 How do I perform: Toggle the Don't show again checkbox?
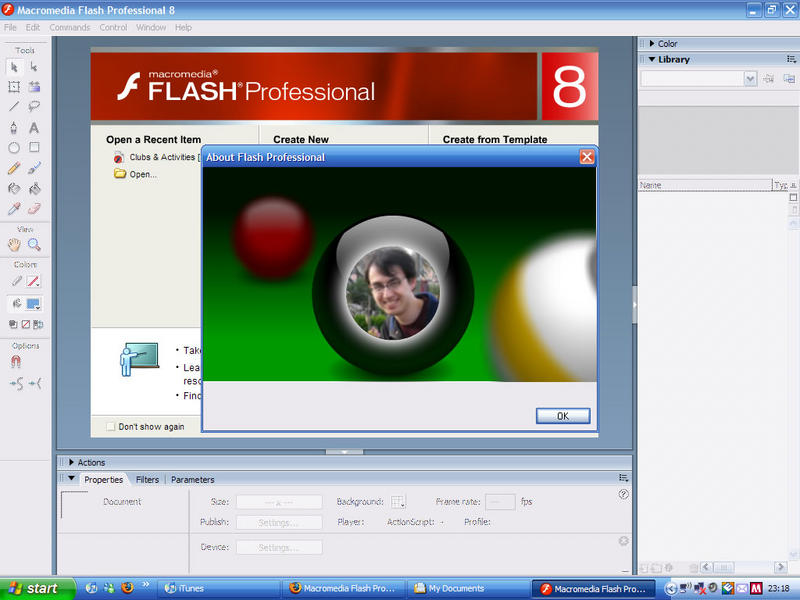coord(110,427)
